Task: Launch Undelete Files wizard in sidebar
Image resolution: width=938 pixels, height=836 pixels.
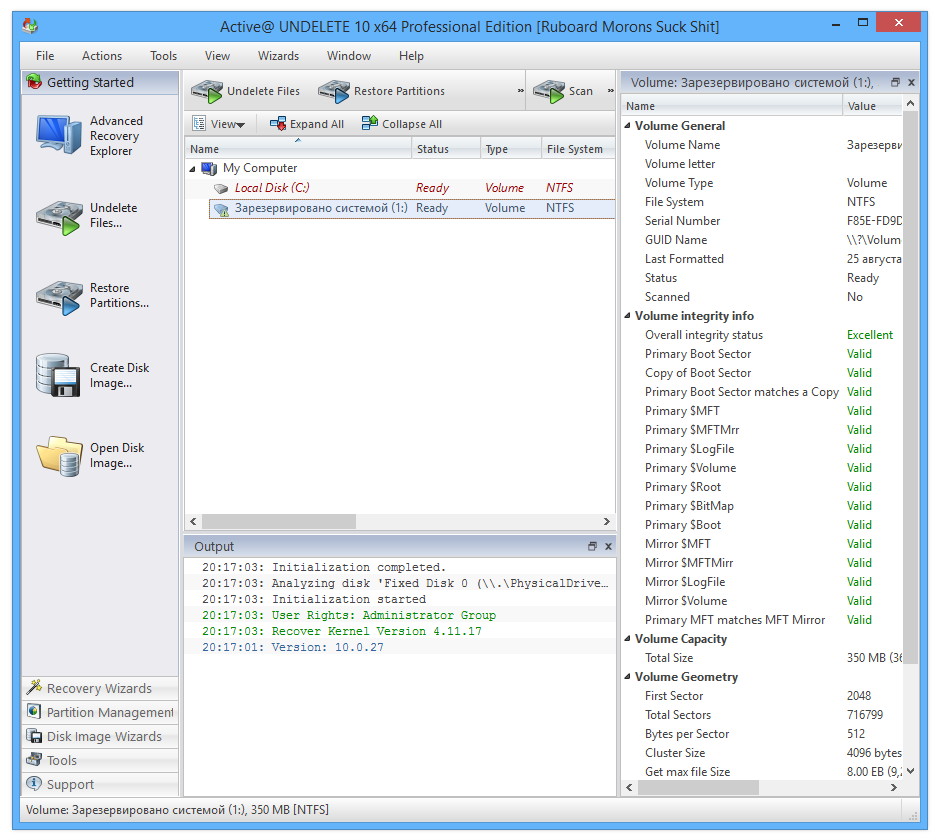Action: tap(59, 216)
